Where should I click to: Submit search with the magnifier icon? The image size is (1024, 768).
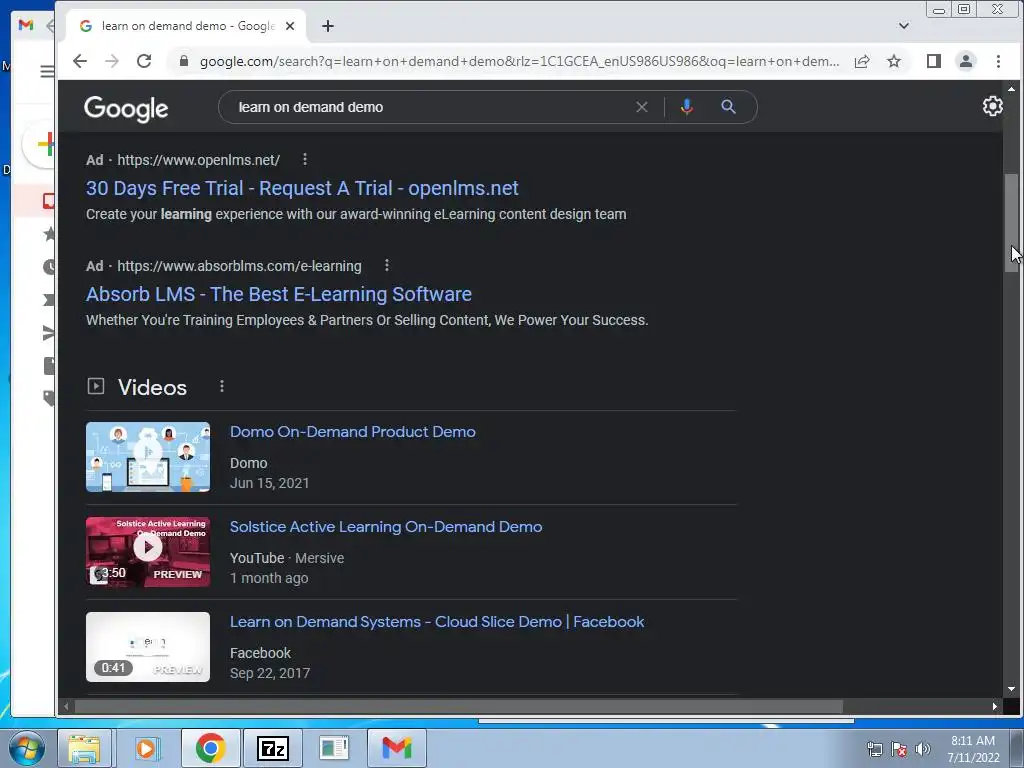point(728,107)
